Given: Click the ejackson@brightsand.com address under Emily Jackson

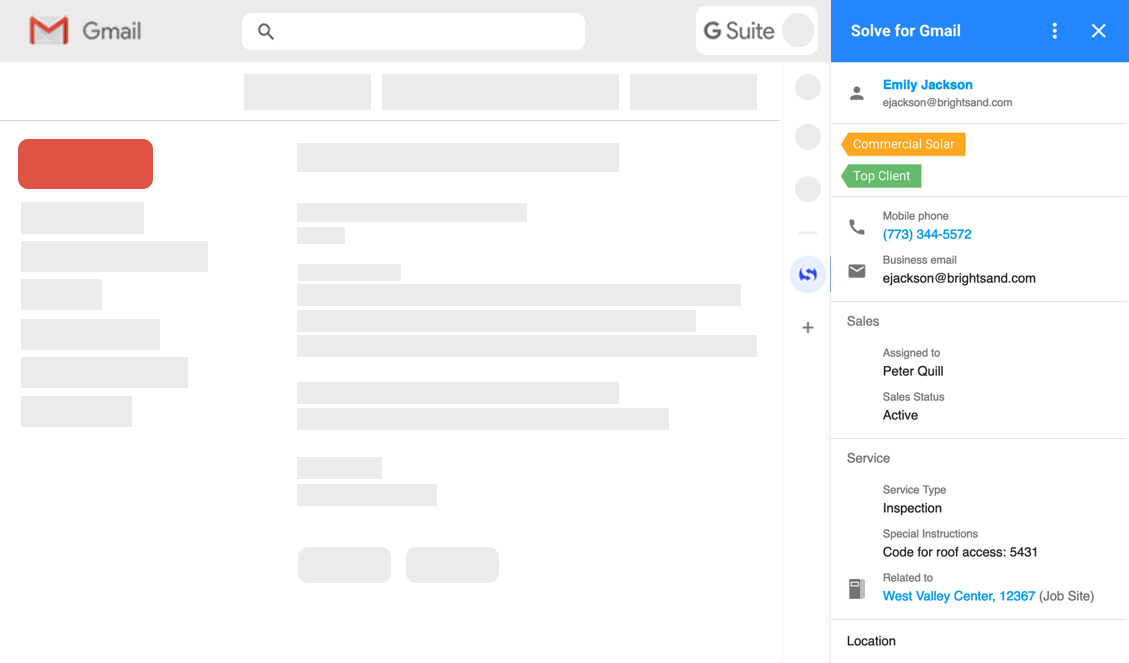Looking at the screenshot, I should pyautogui.click(x=948, y=103).
